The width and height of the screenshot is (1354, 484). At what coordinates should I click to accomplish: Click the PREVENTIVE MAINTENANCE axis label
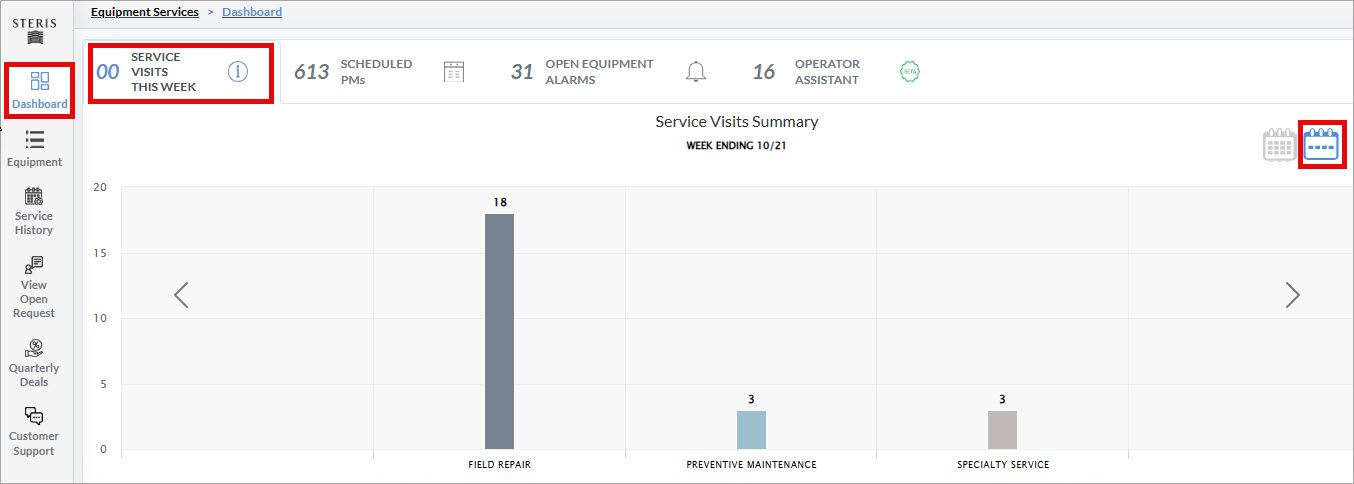(751, 465)
